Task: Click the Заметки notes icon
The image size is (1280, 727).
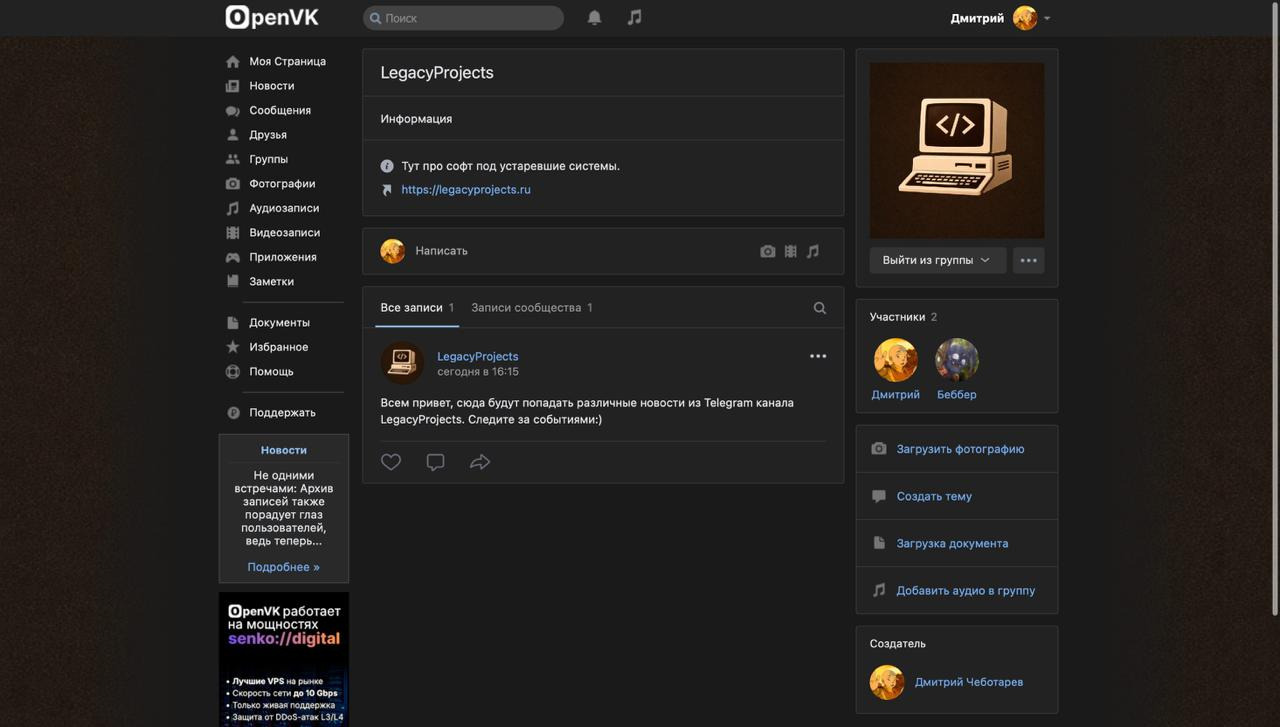Action: (x=233, y=282)
